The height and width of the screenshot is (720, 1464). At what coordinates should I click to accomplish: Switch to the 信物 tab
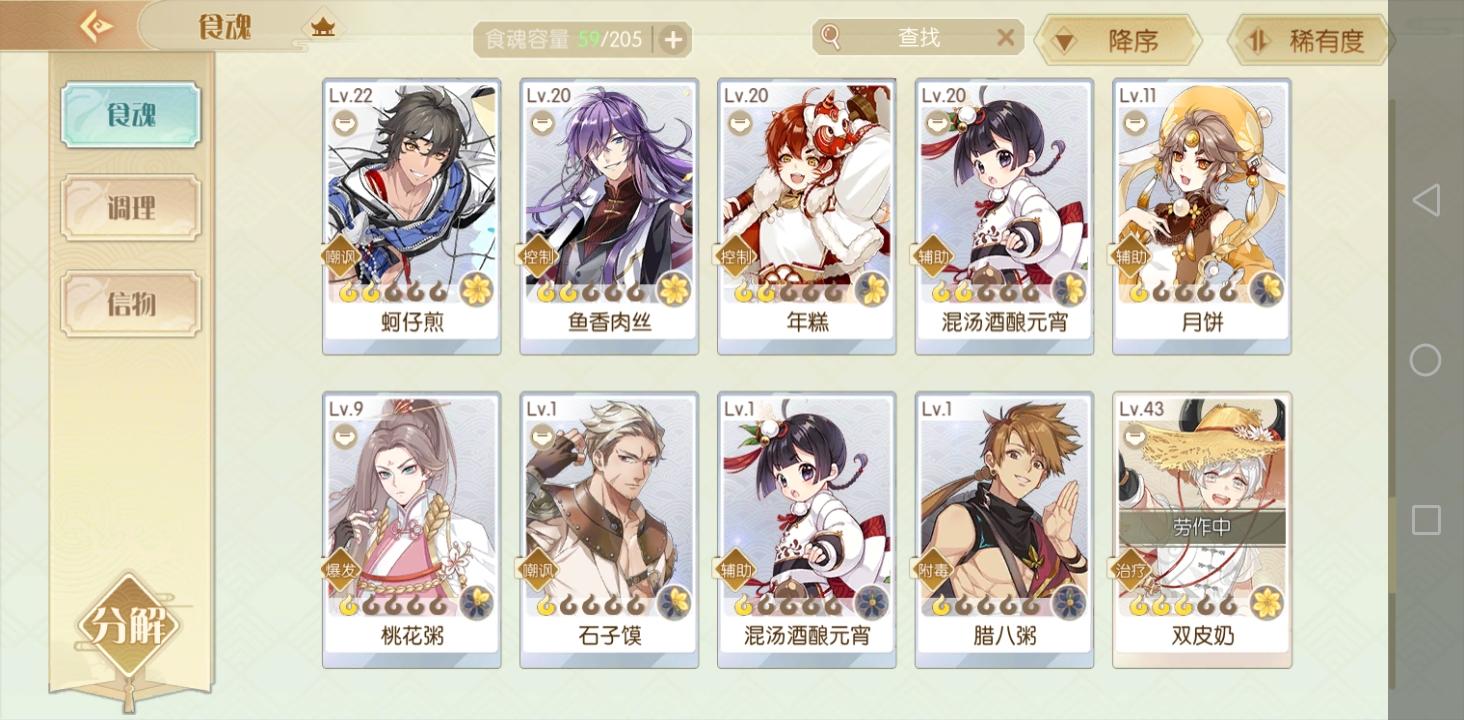pos(131,303)
